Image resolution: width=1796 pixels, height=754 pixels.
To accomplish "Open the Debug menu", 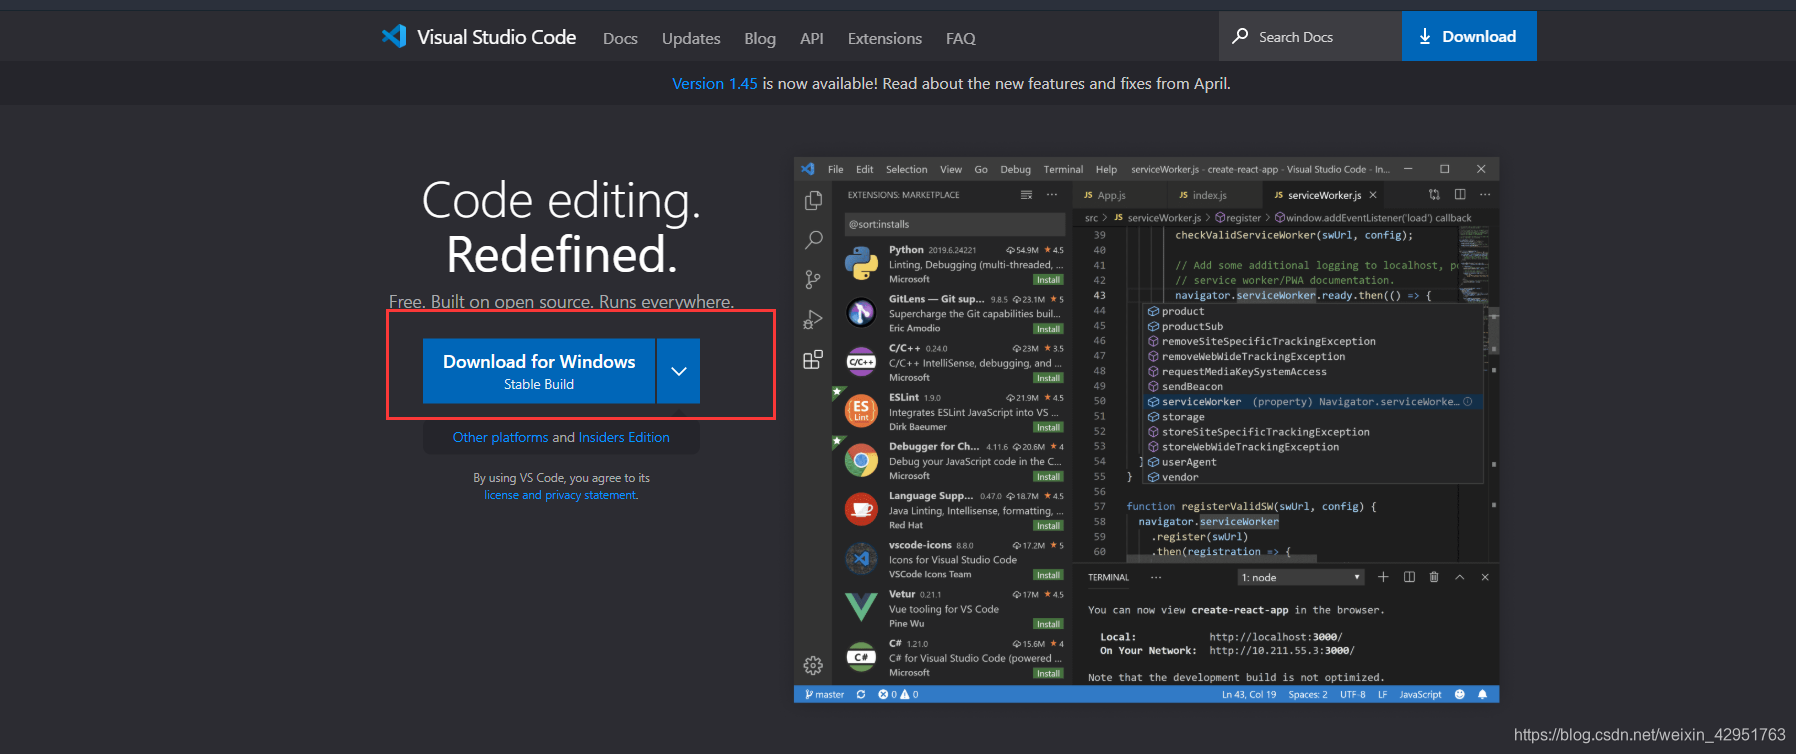I will pos(1015,169).
